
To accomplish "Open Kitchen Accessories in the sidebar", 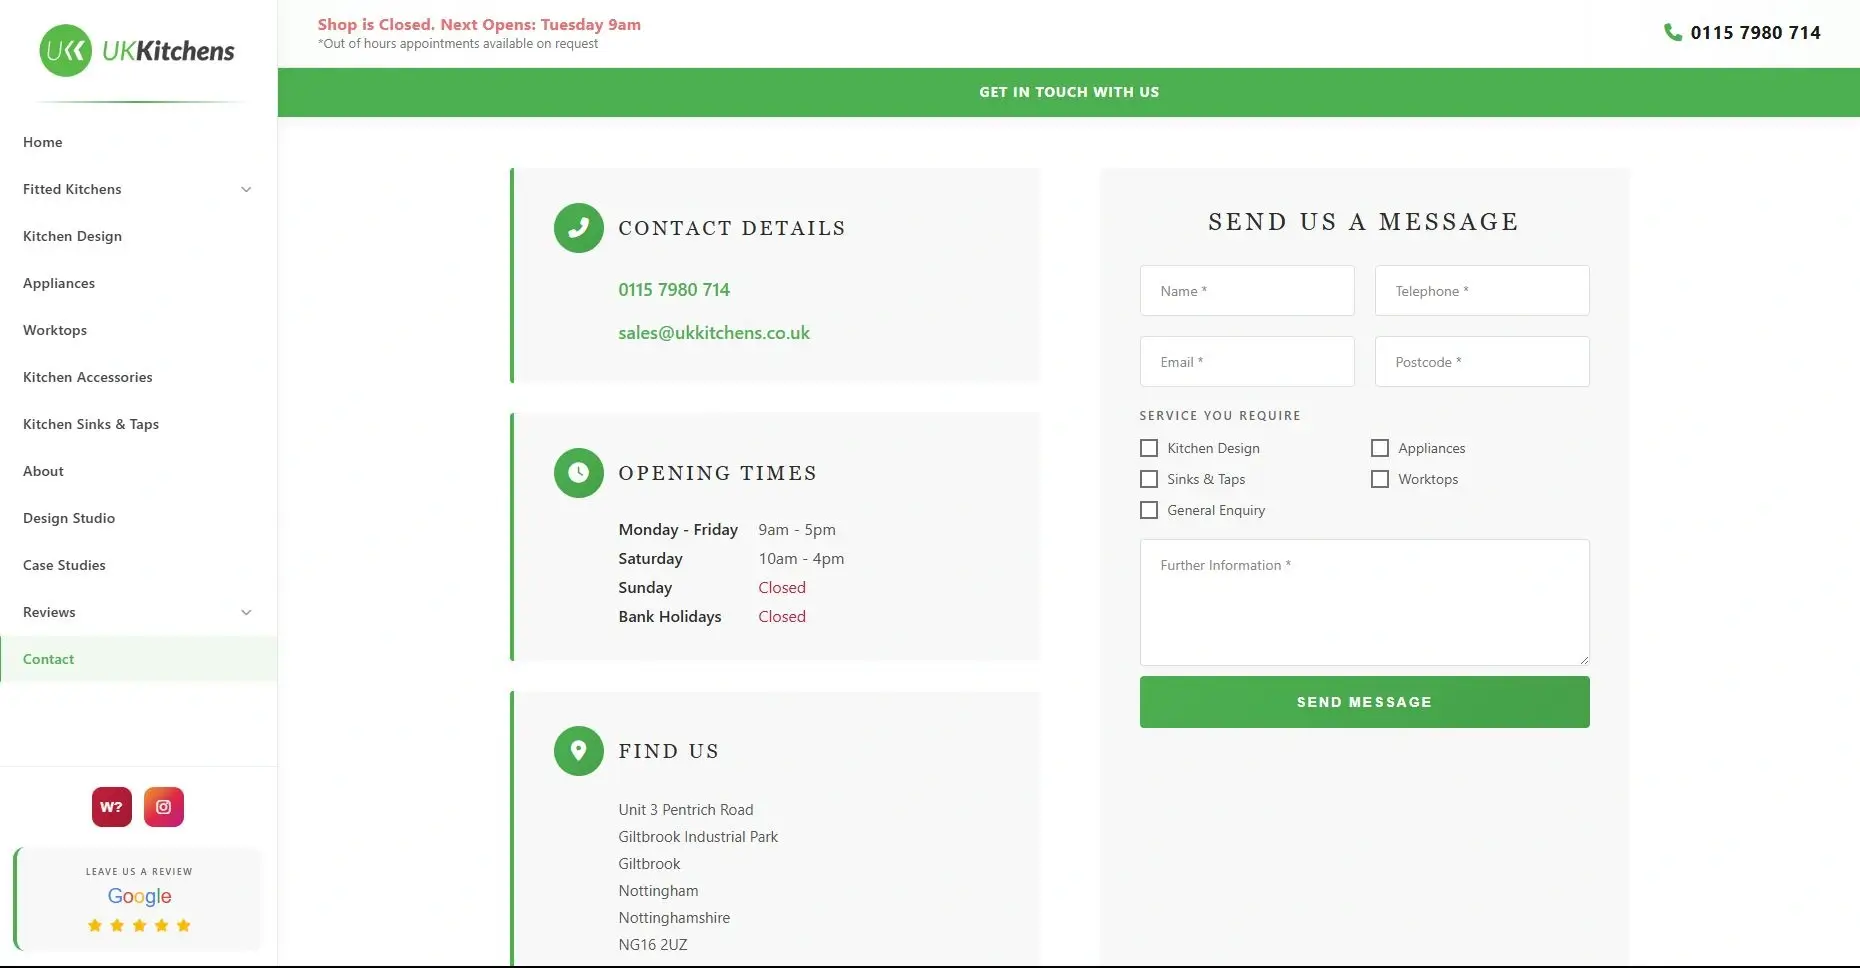I will point(138,377).
